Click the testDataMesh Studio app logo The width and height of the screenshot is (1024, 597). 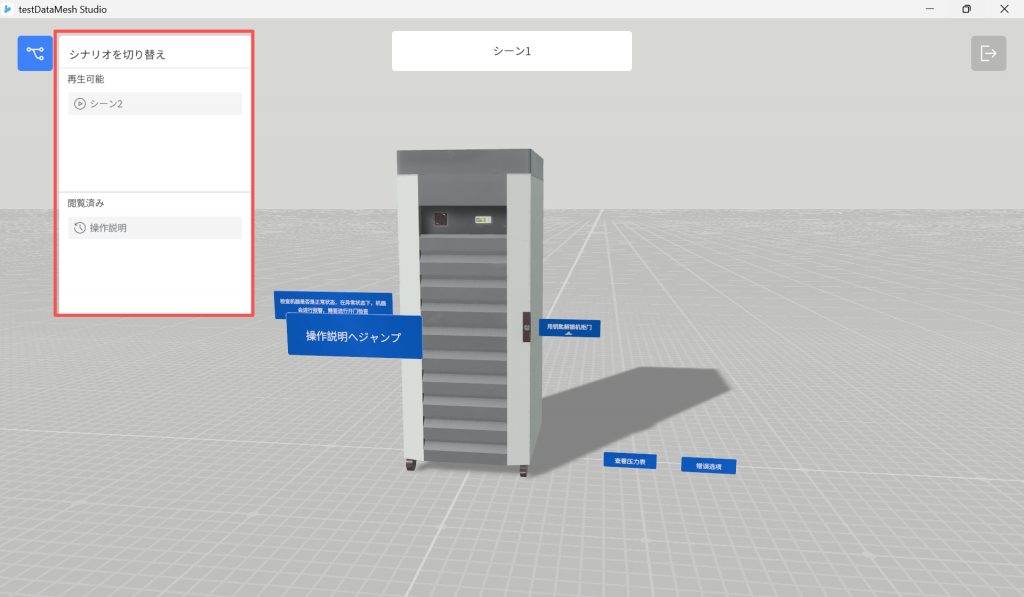point(8,9)
